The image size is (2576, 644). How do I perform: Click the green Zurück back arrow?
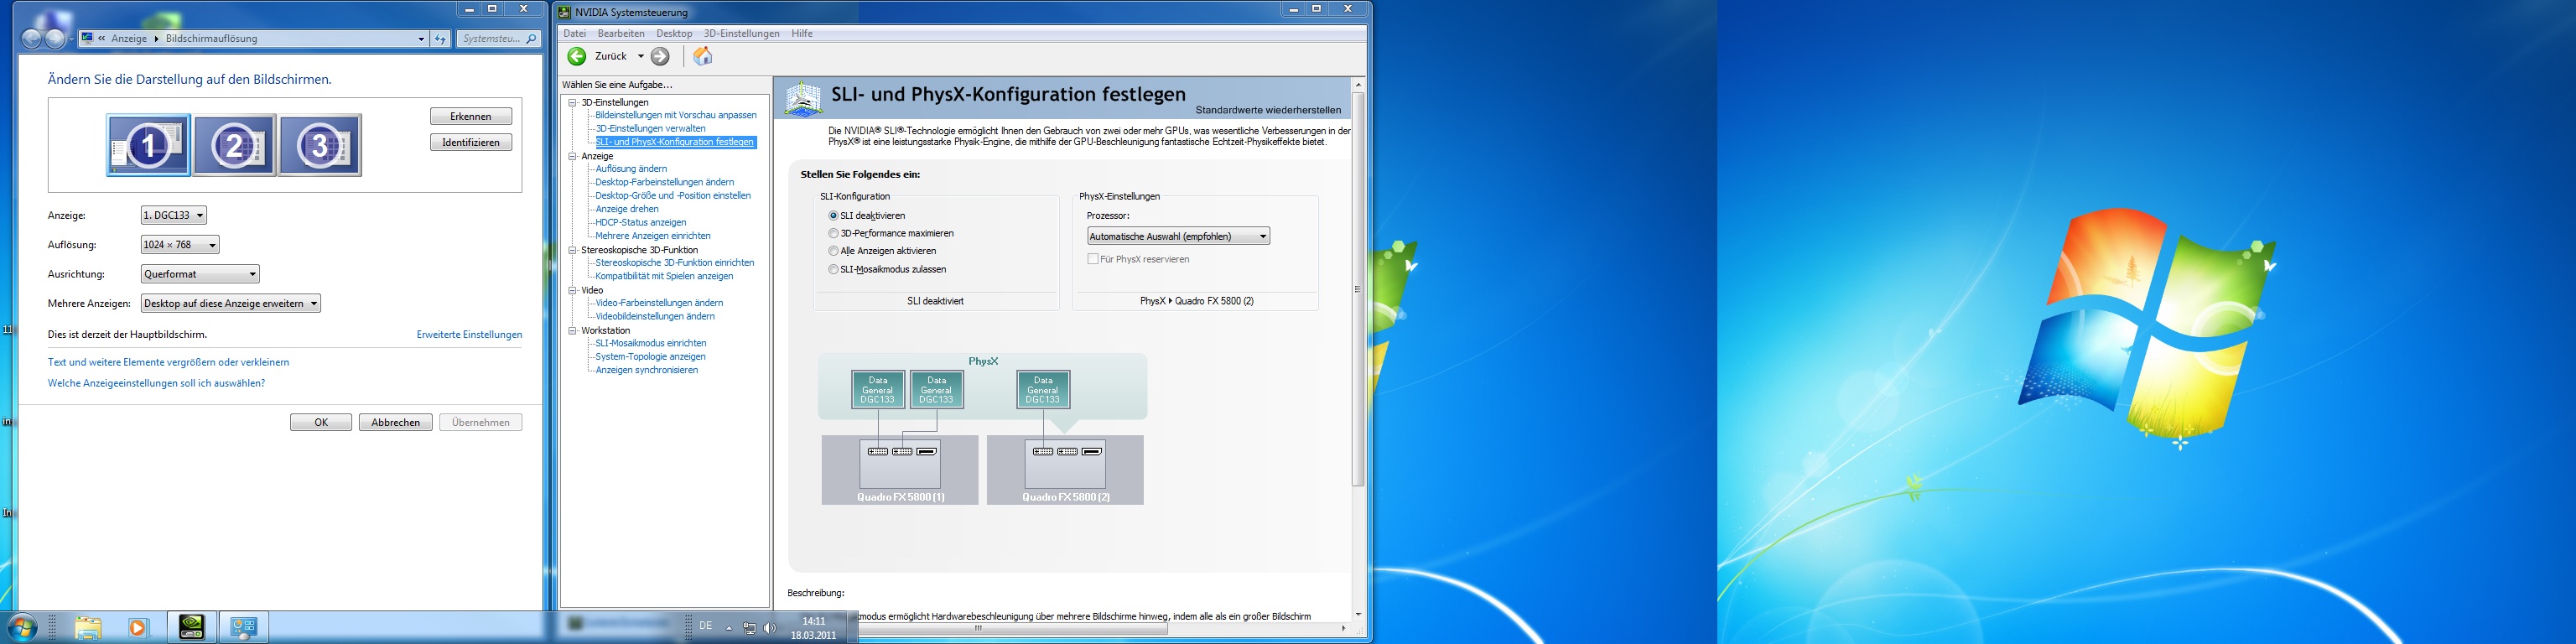[x=577, y=57]
